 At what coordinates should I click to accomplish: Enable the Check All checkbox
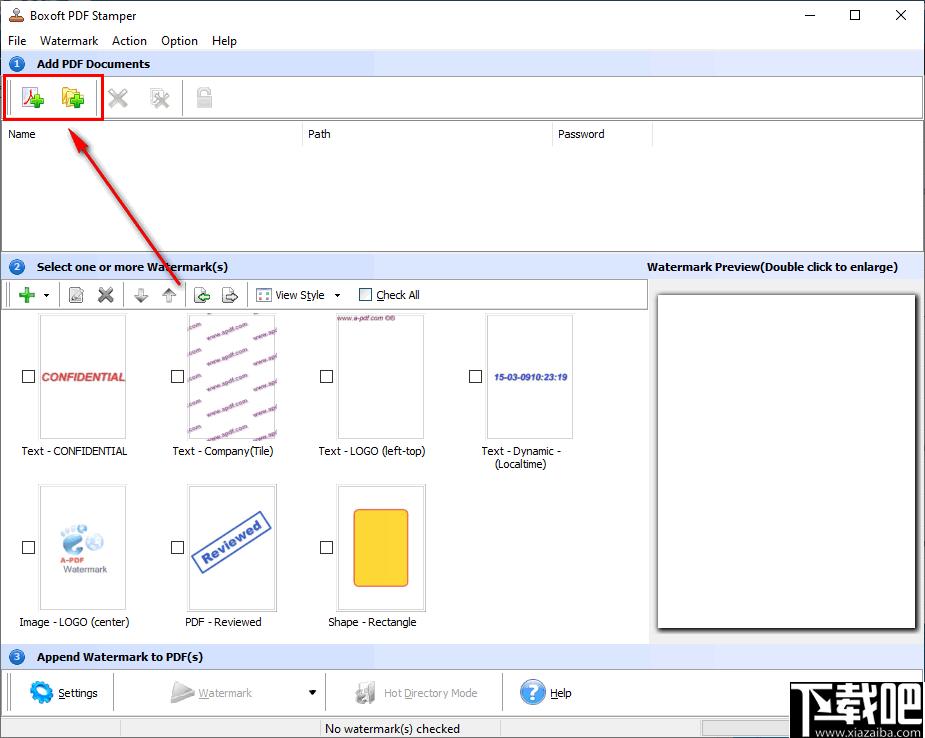(366, 295)
